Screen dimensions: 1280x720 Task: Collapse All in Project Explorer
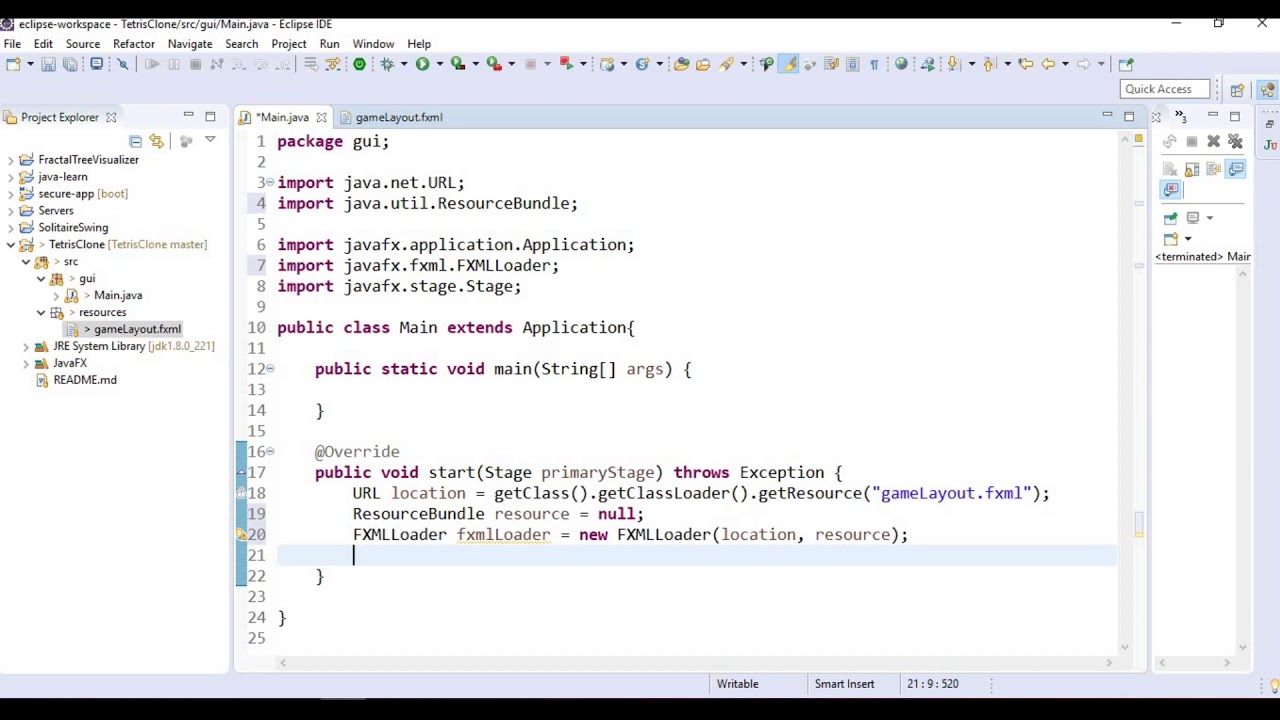click(x=135, y=141)
